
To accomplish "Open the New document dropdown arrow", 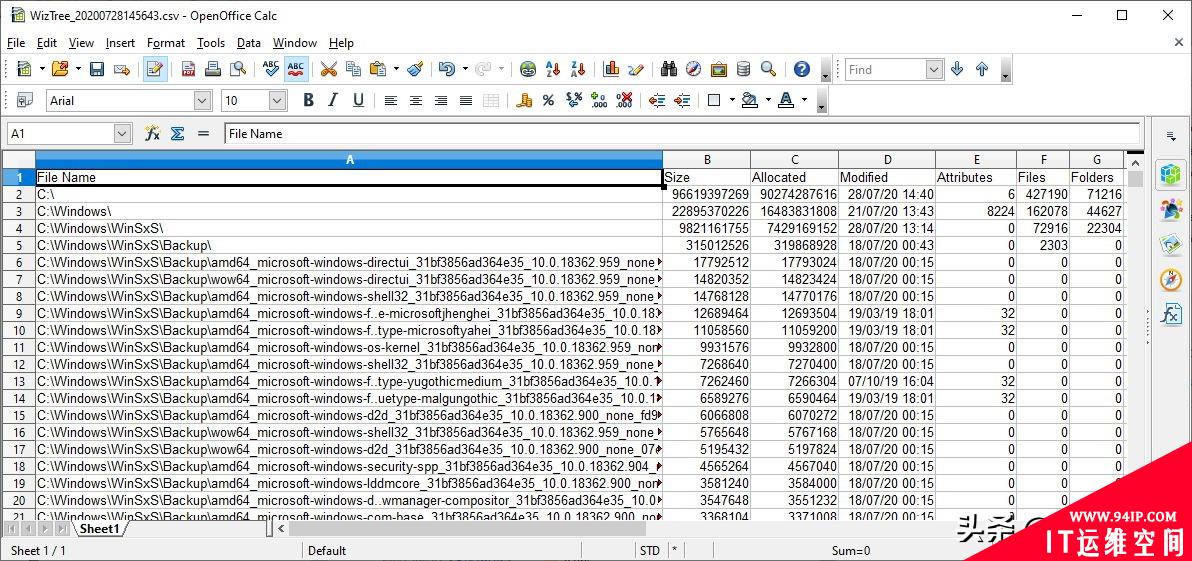I will click(42, 69).
